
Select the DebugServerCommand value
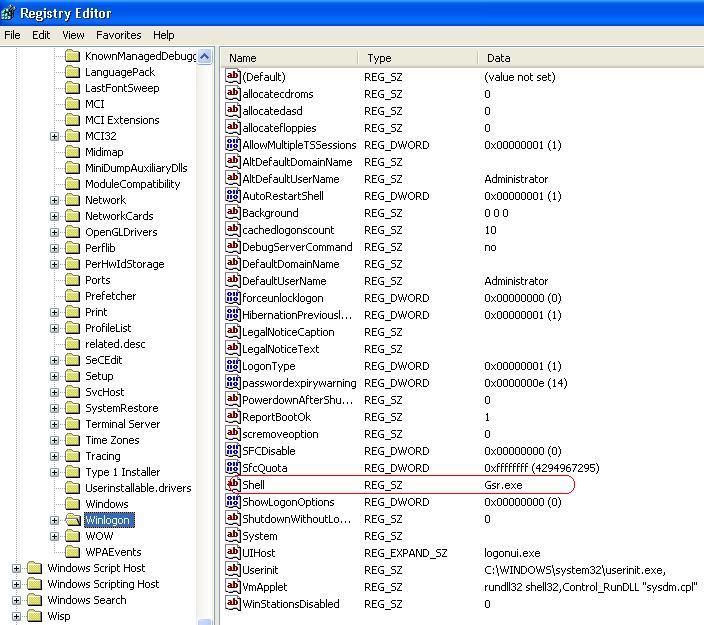(297, 247)
